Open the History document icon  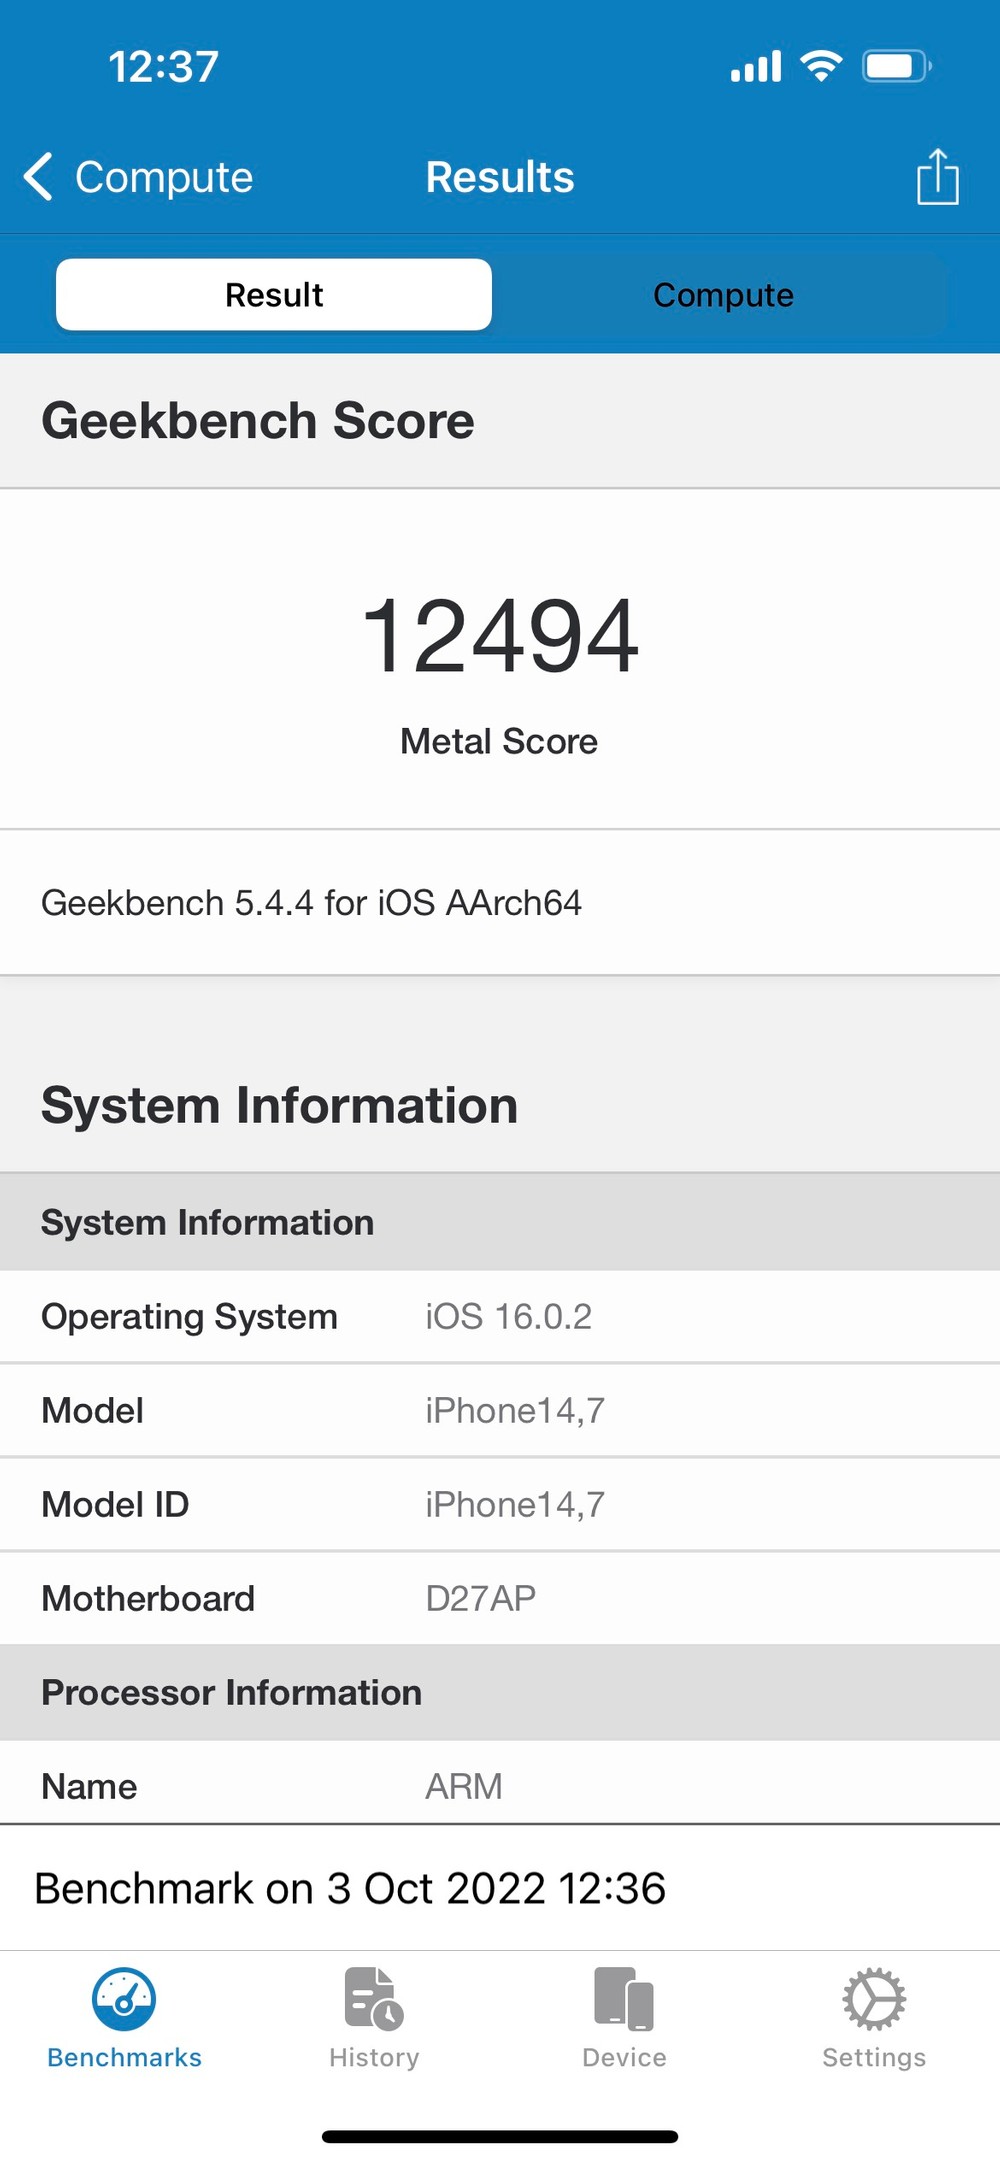point(374,1999)
